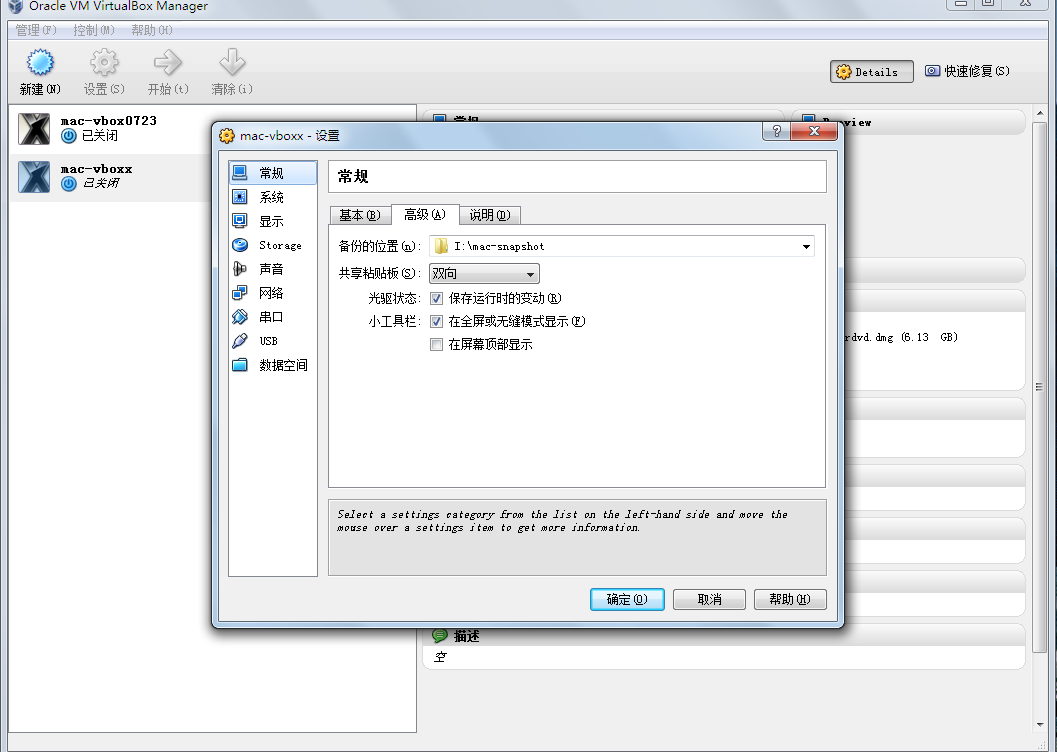The image size is (1057, 752).
Task: Open the Storage settings category
Action: point(273,245)
